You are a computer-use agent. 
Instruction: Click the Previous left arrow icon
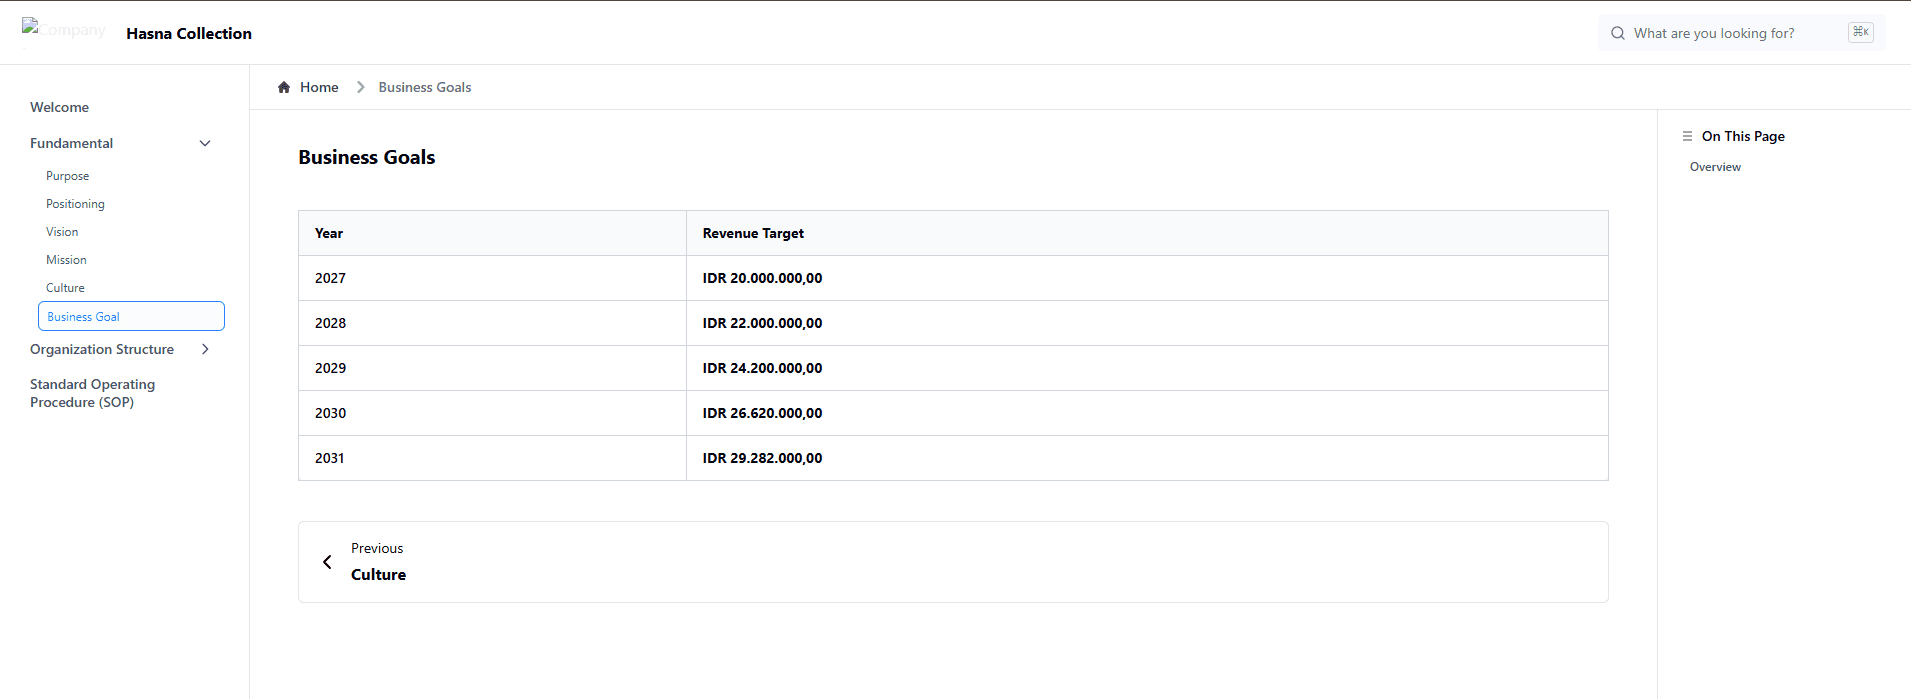(x=327, y=562)
